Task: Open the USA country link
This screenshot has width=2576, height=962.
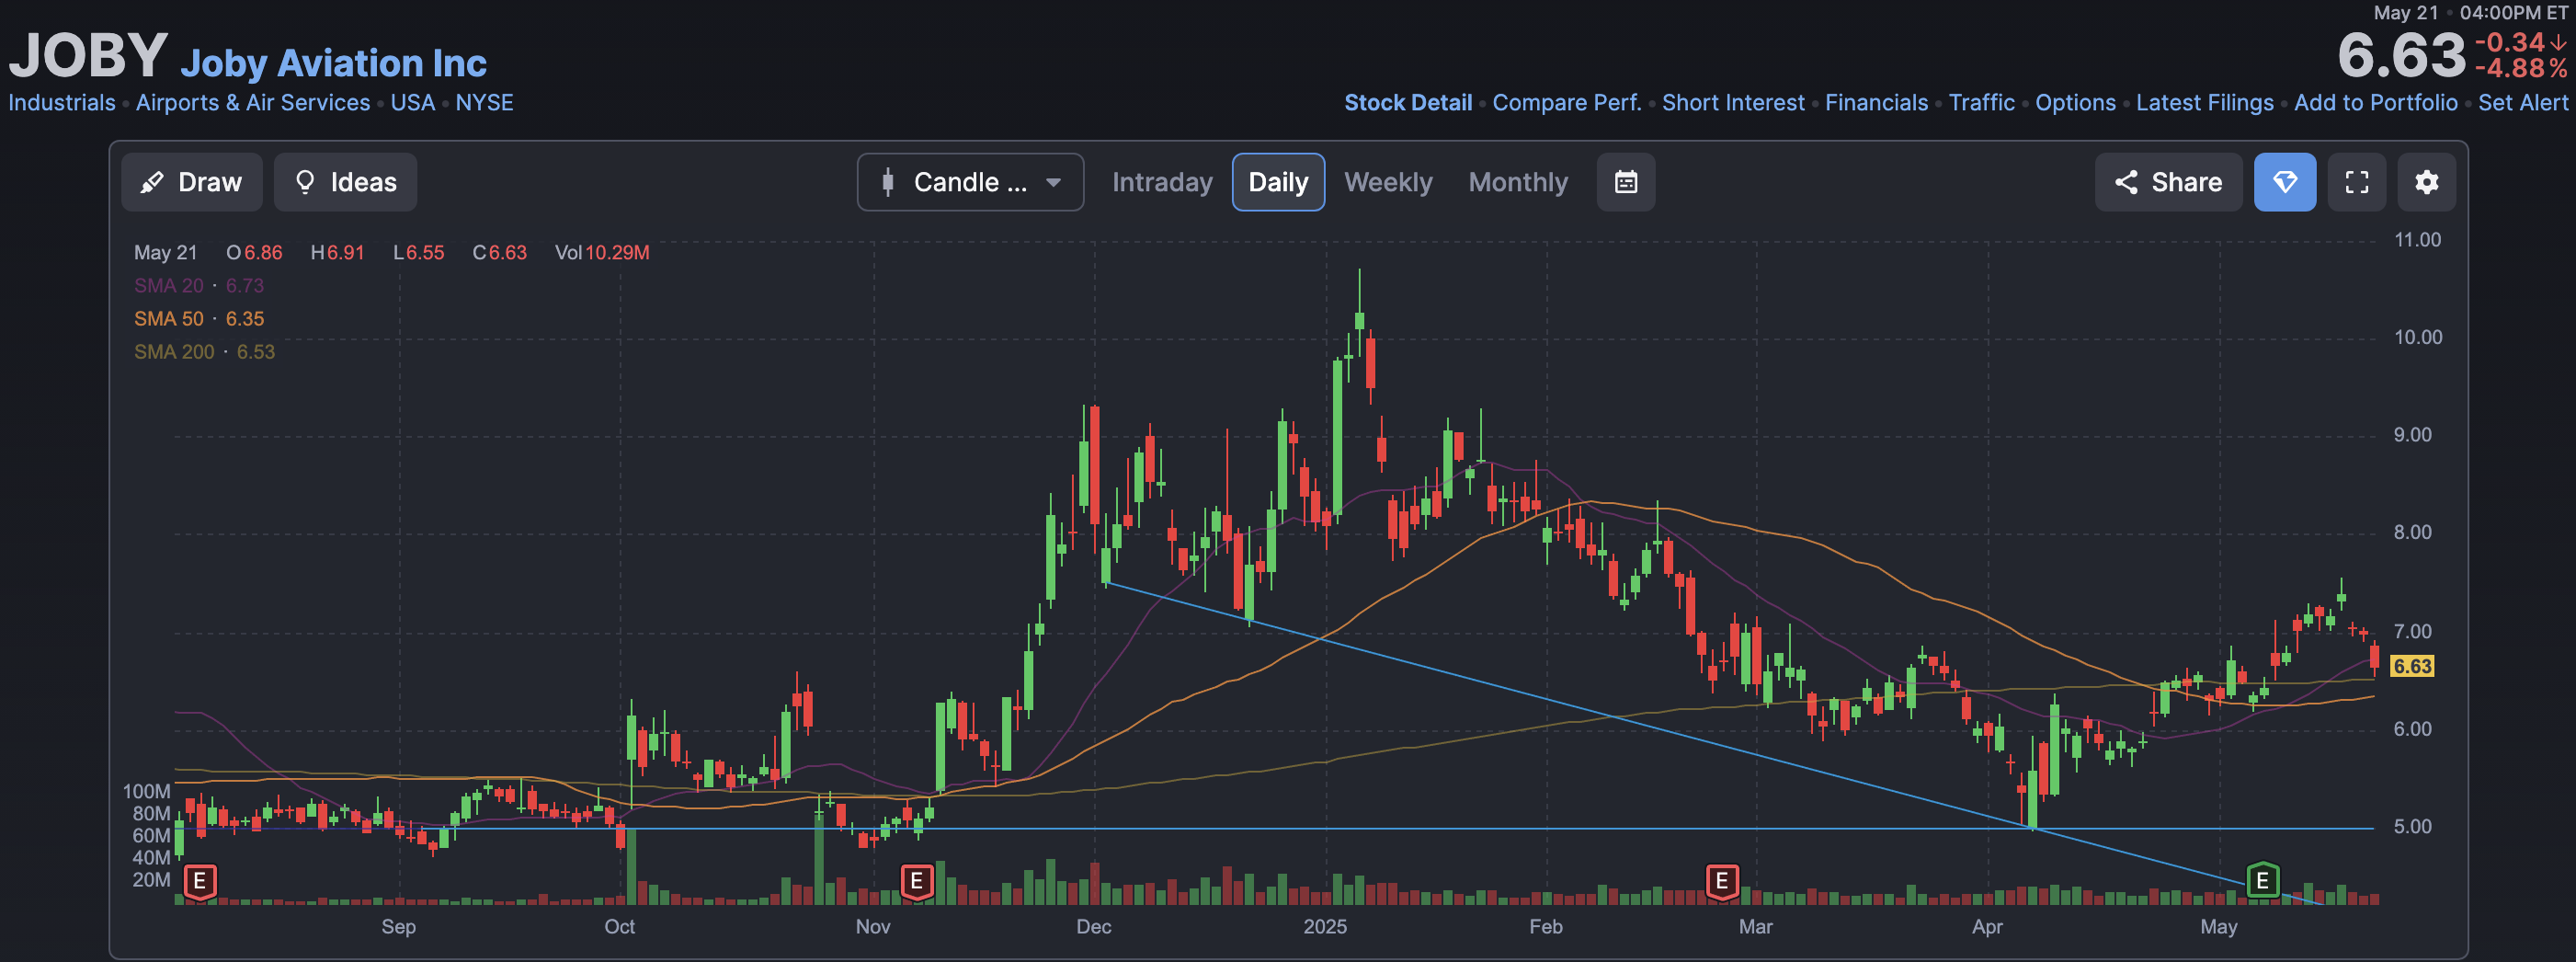Action: tap(413, 102)
